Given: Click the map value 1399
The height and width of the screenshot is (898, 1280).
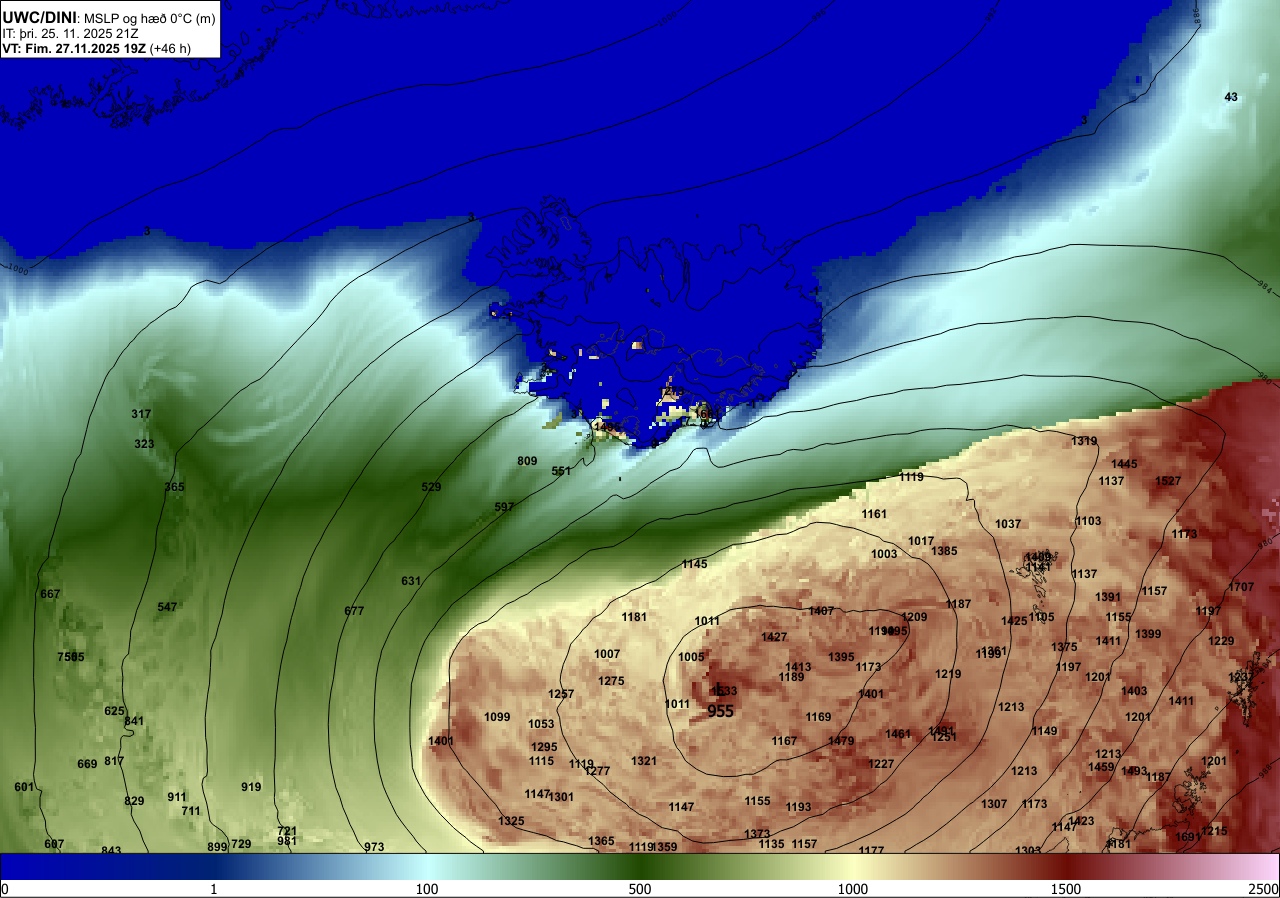Looking at the screenshot, I should [1148, 634].
